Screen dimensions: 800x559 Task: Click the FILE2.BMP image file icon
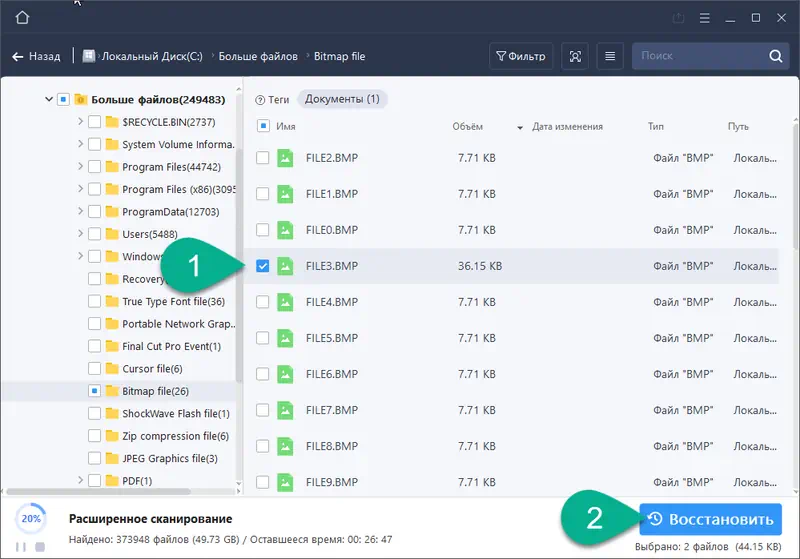[x=286, y=158]
